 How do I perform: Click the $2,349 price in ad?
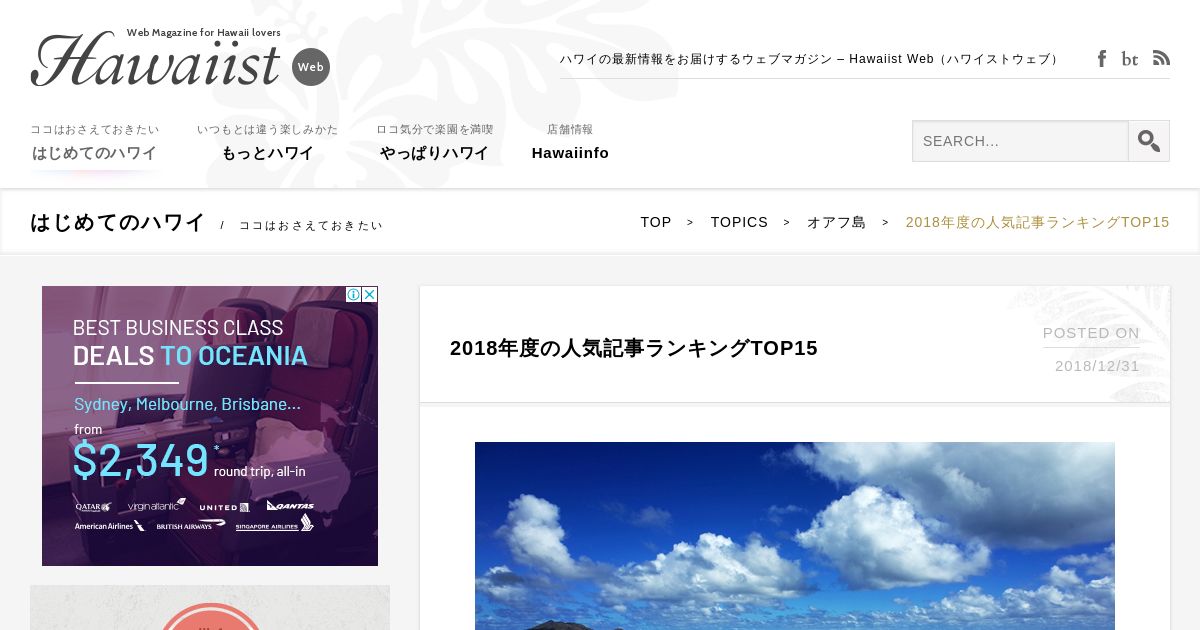click(x=140, y=460)
